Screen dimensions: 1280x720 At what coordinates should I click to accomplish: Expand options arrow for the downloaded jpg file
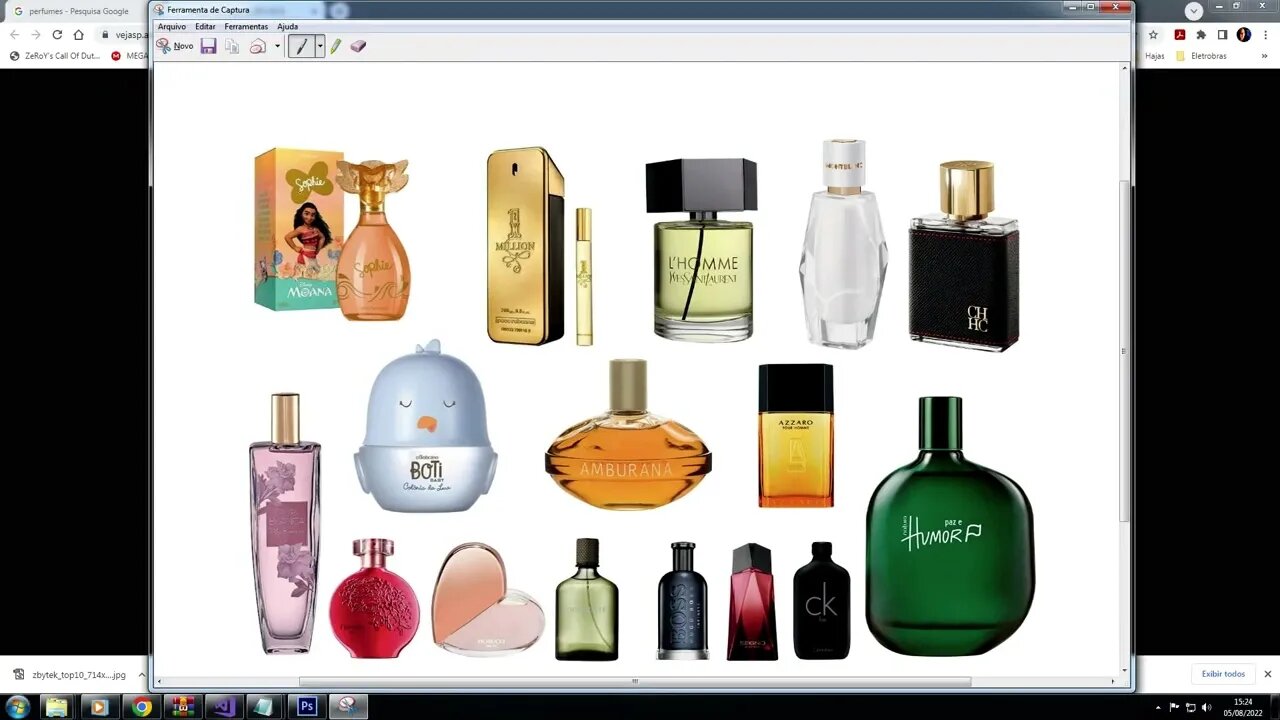141,675
